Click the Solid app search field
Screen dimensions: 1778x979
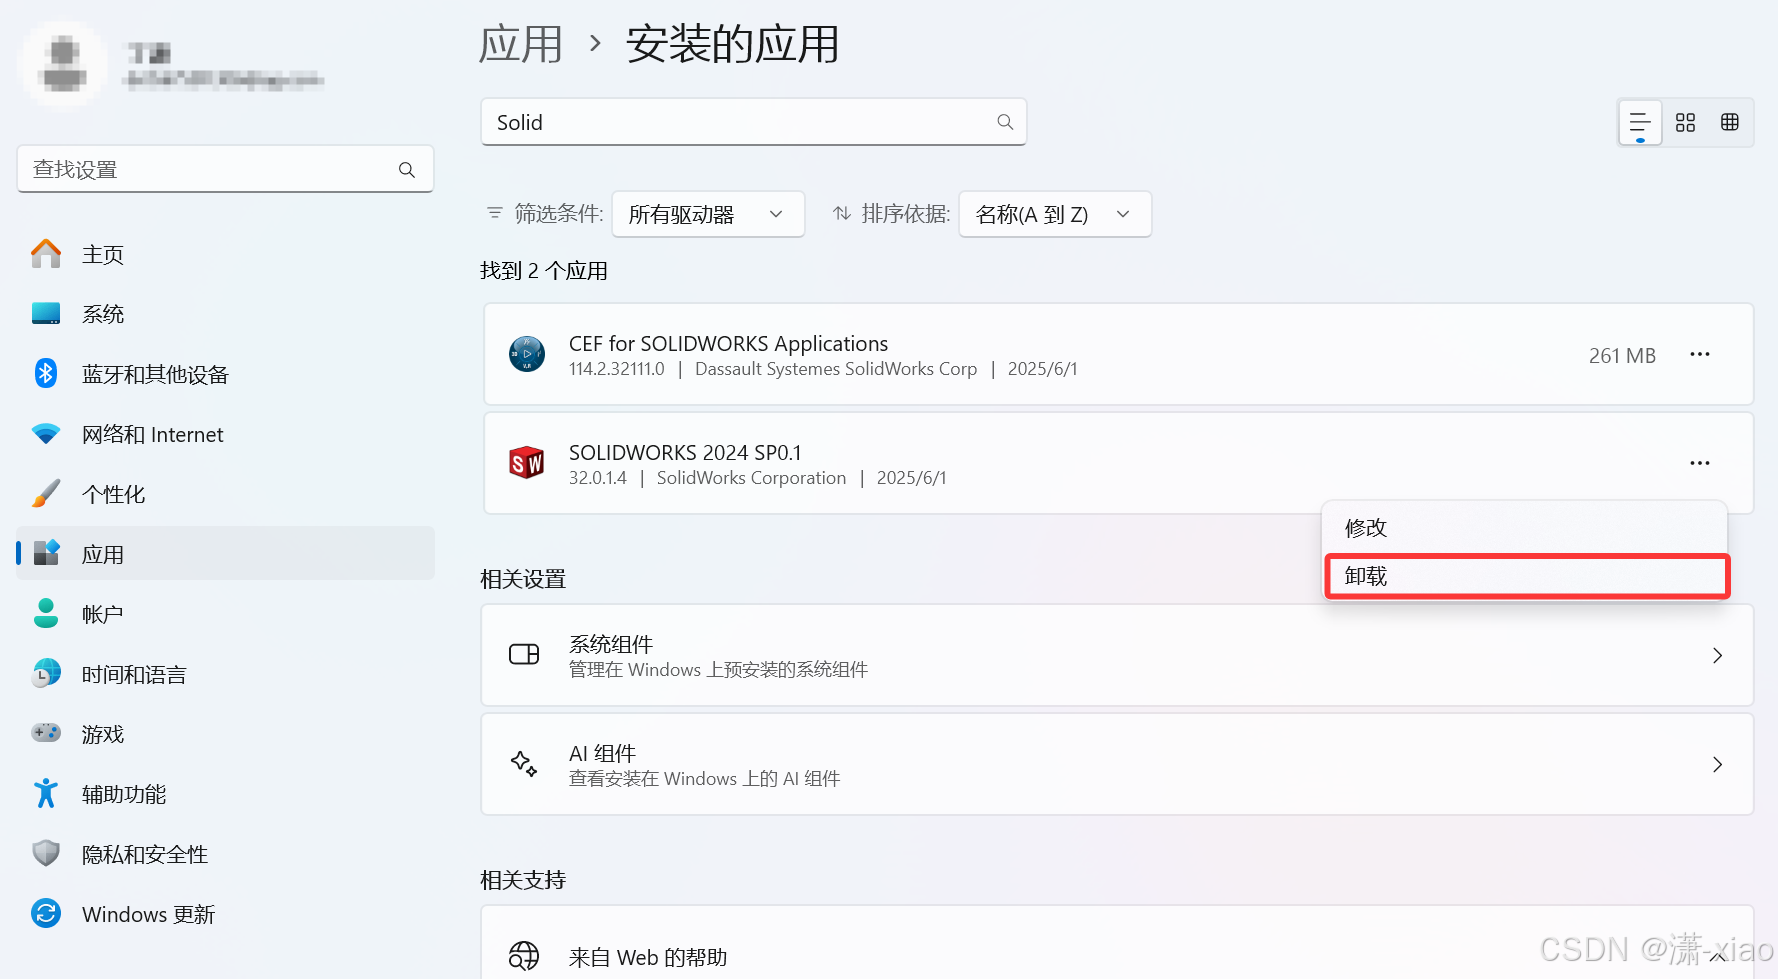pyautogui.click(x=754, y=122)
